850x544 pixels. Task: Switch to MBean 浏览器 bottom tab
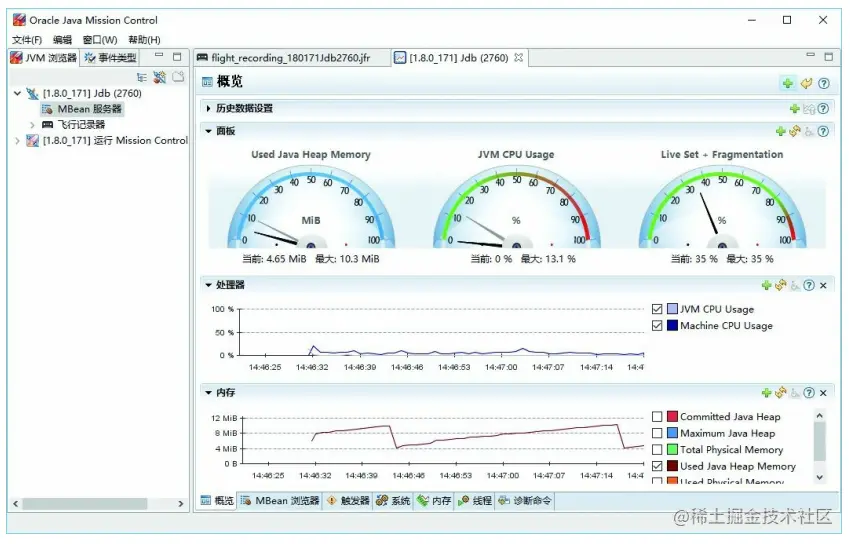point(280,501)
